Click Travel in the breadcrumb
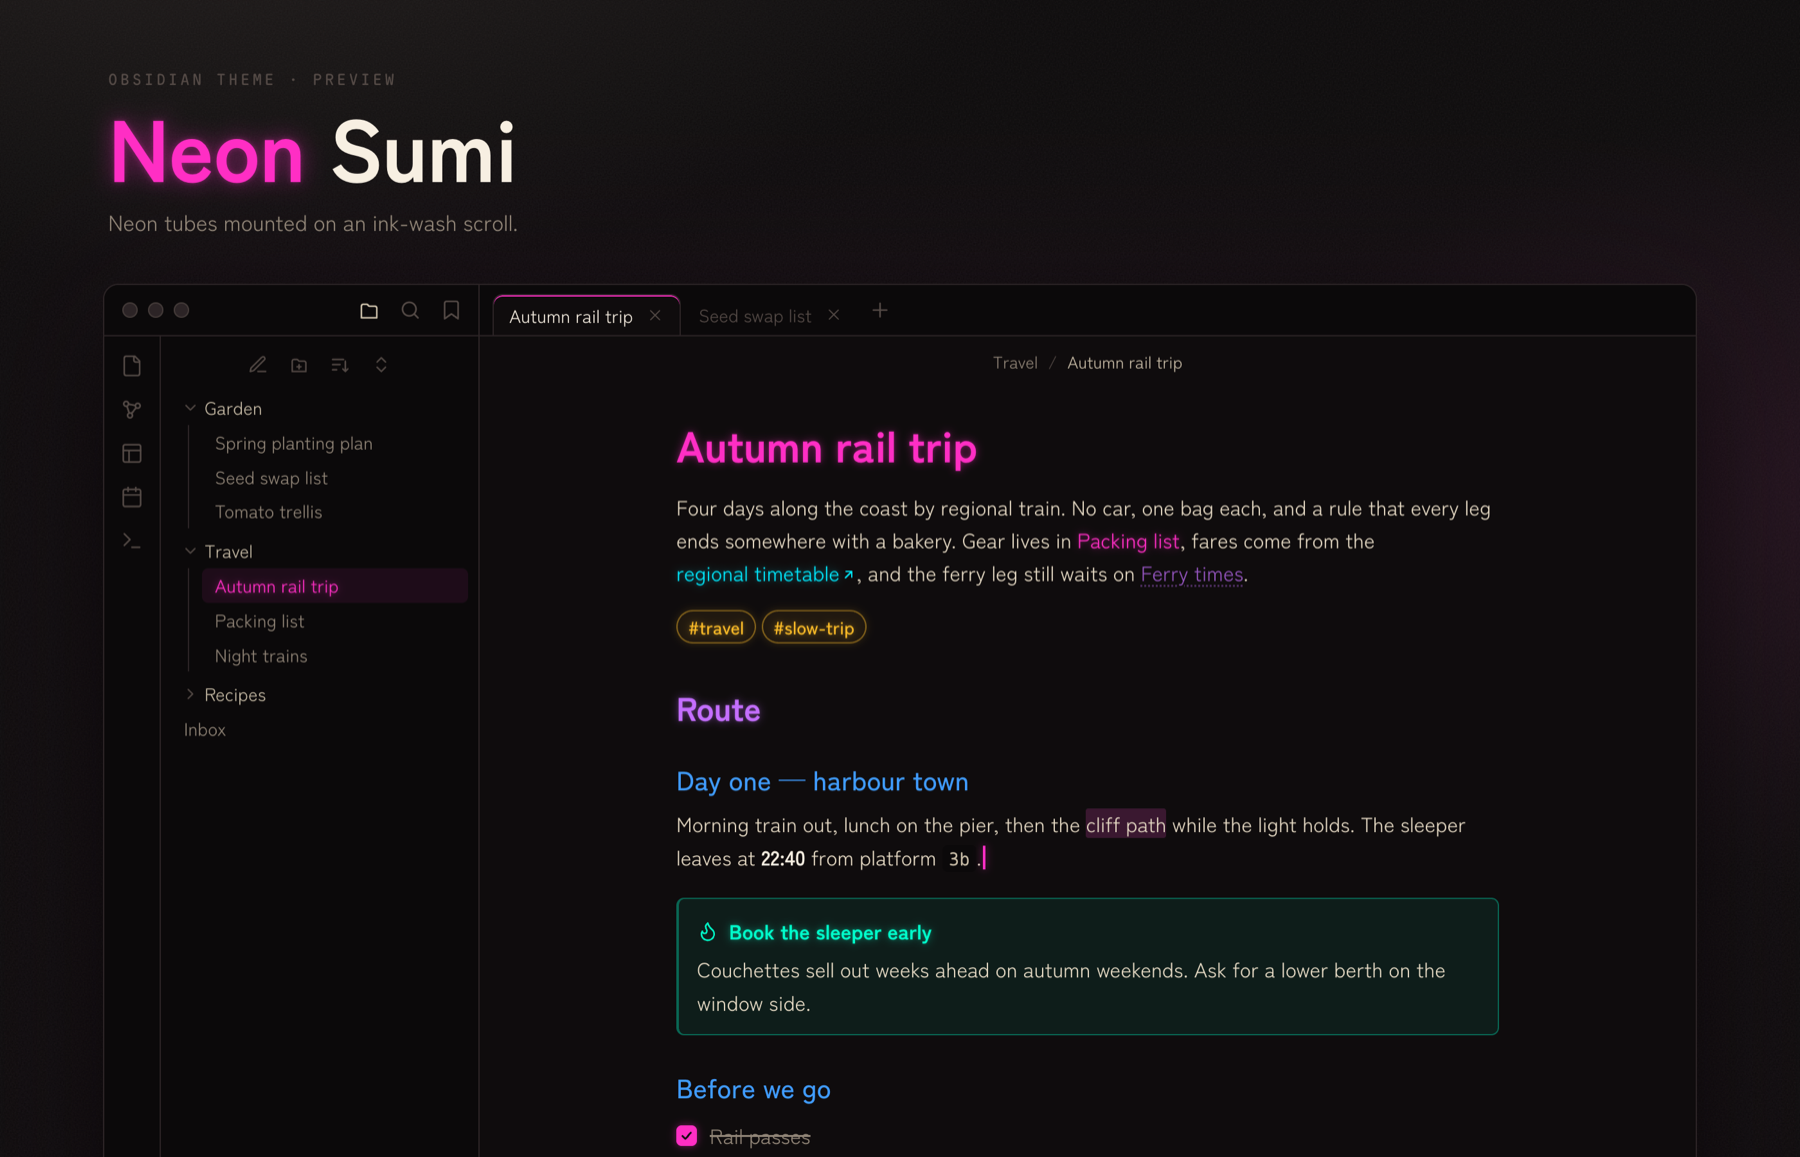 pos(1015,363)
